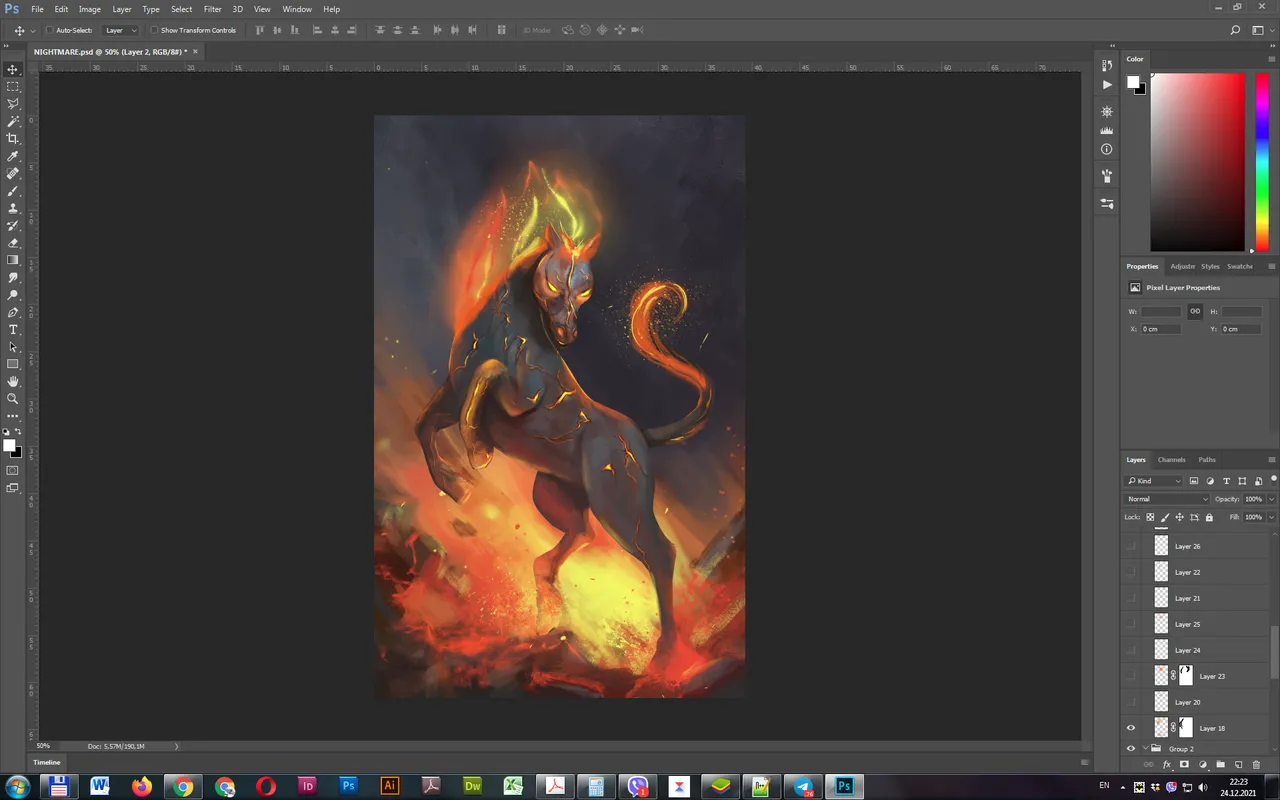Screen dimensions: 1280x800
Task: Show hidden Layer 26
Action: 1131,546
